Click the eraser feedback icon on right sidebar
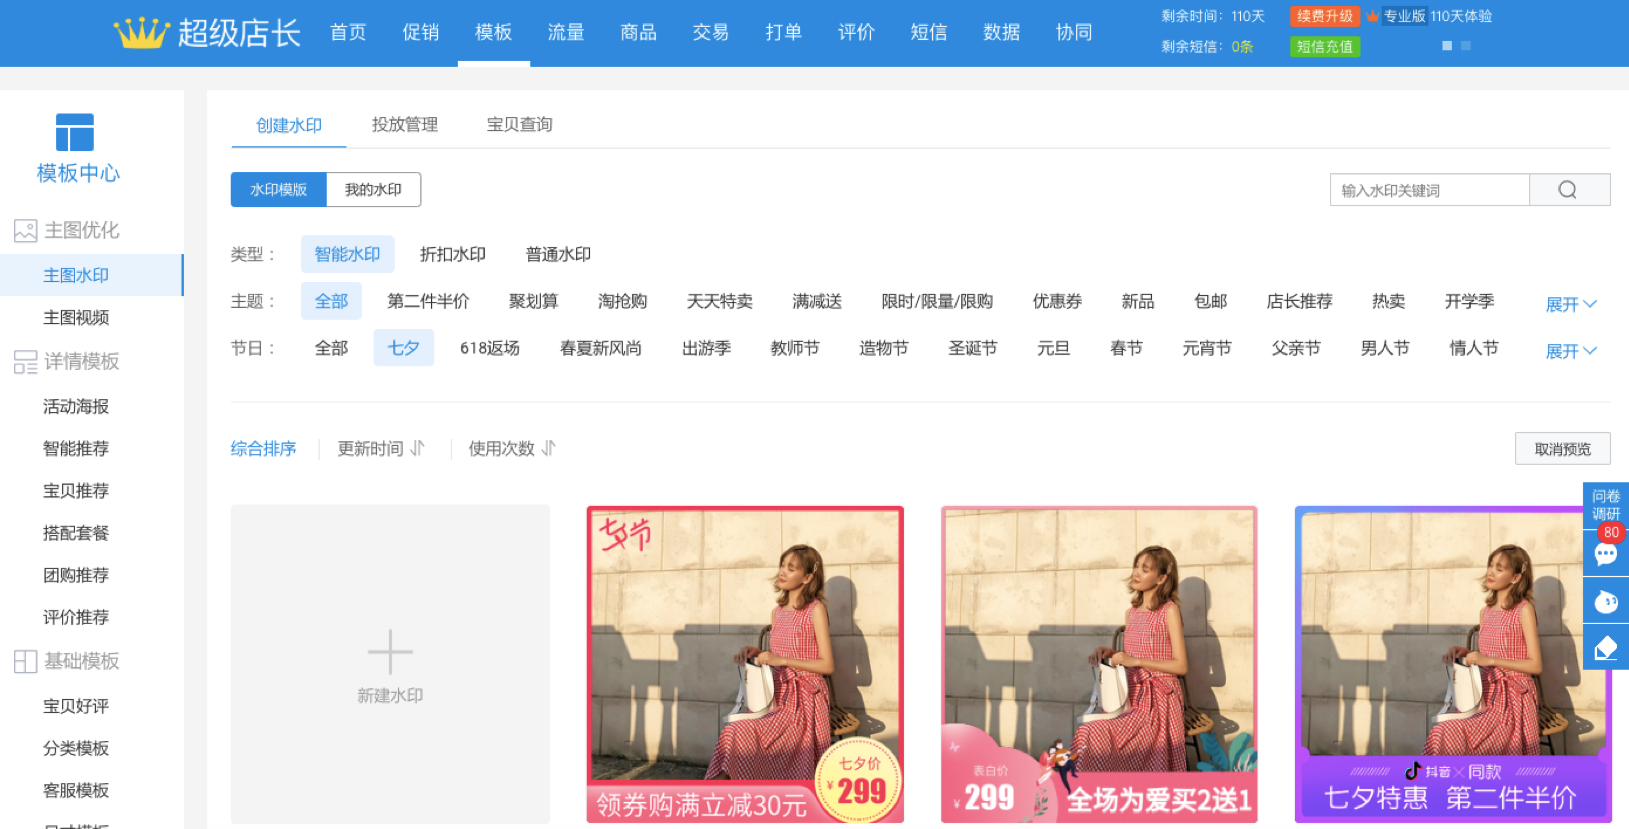The image size is (1629, 829). pyautogui.click(x=1606, y=648)
